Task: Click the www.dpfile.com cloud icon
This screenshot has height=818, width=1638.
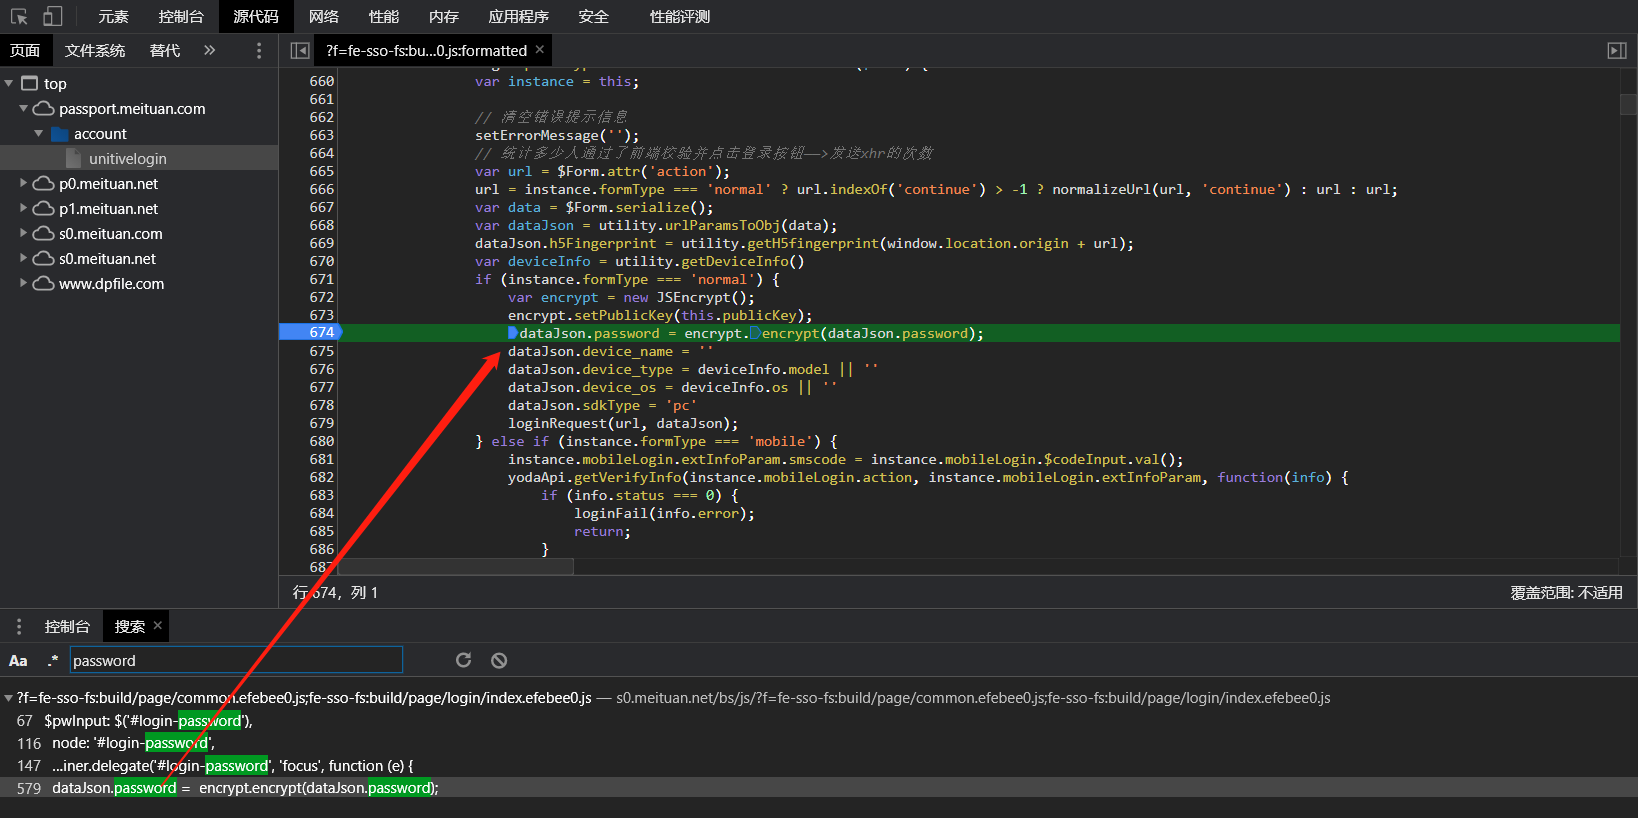Action: click(x=43, y=283)
